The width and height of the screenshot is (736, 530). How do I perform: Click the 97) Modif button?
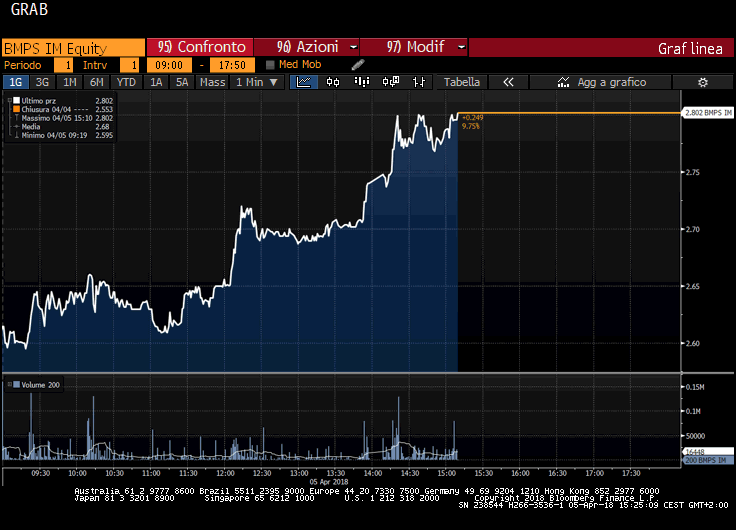coord(414,47)
